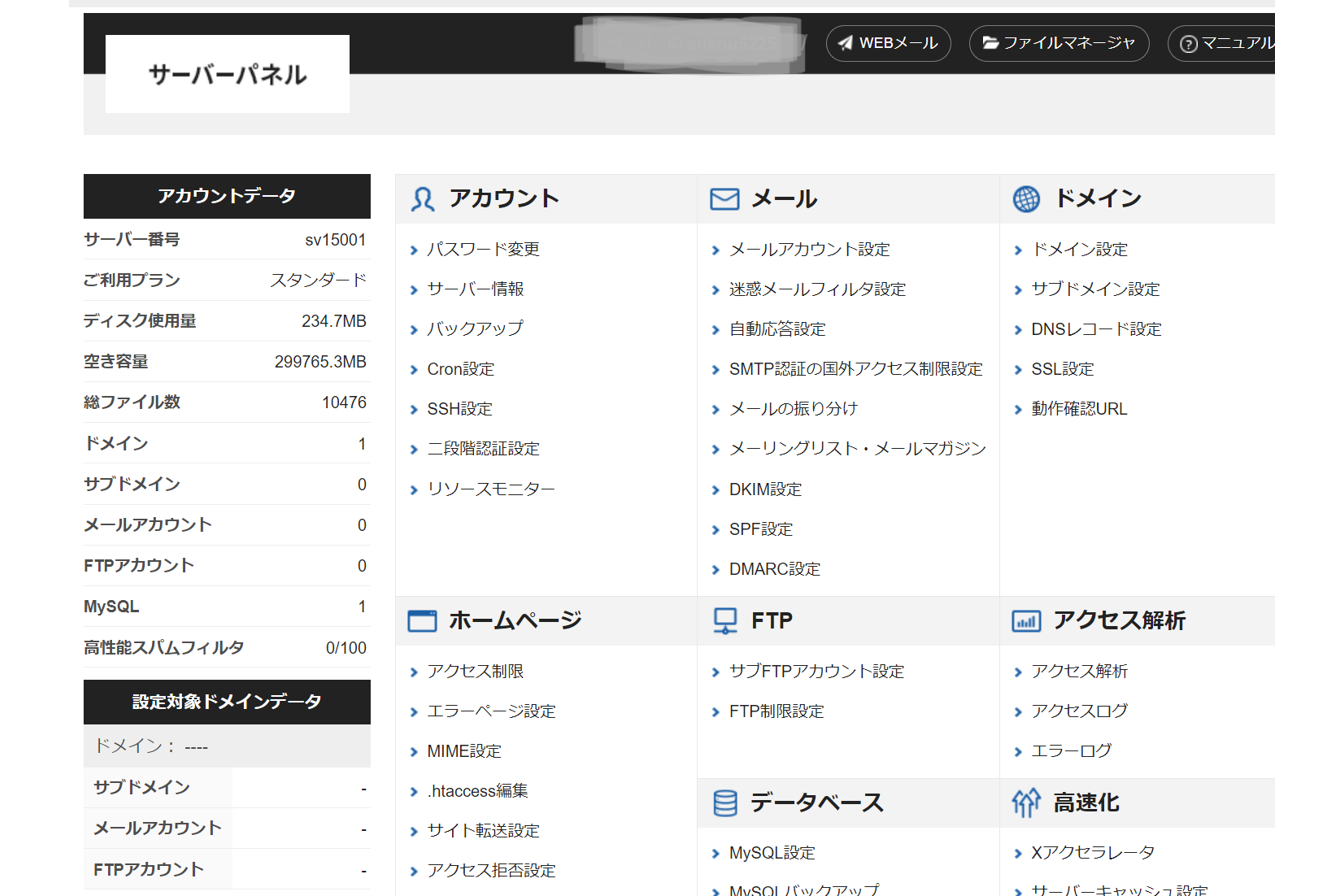Open the ファイルマネージャ button
1344x896 pixels.
pos(1058,43)
